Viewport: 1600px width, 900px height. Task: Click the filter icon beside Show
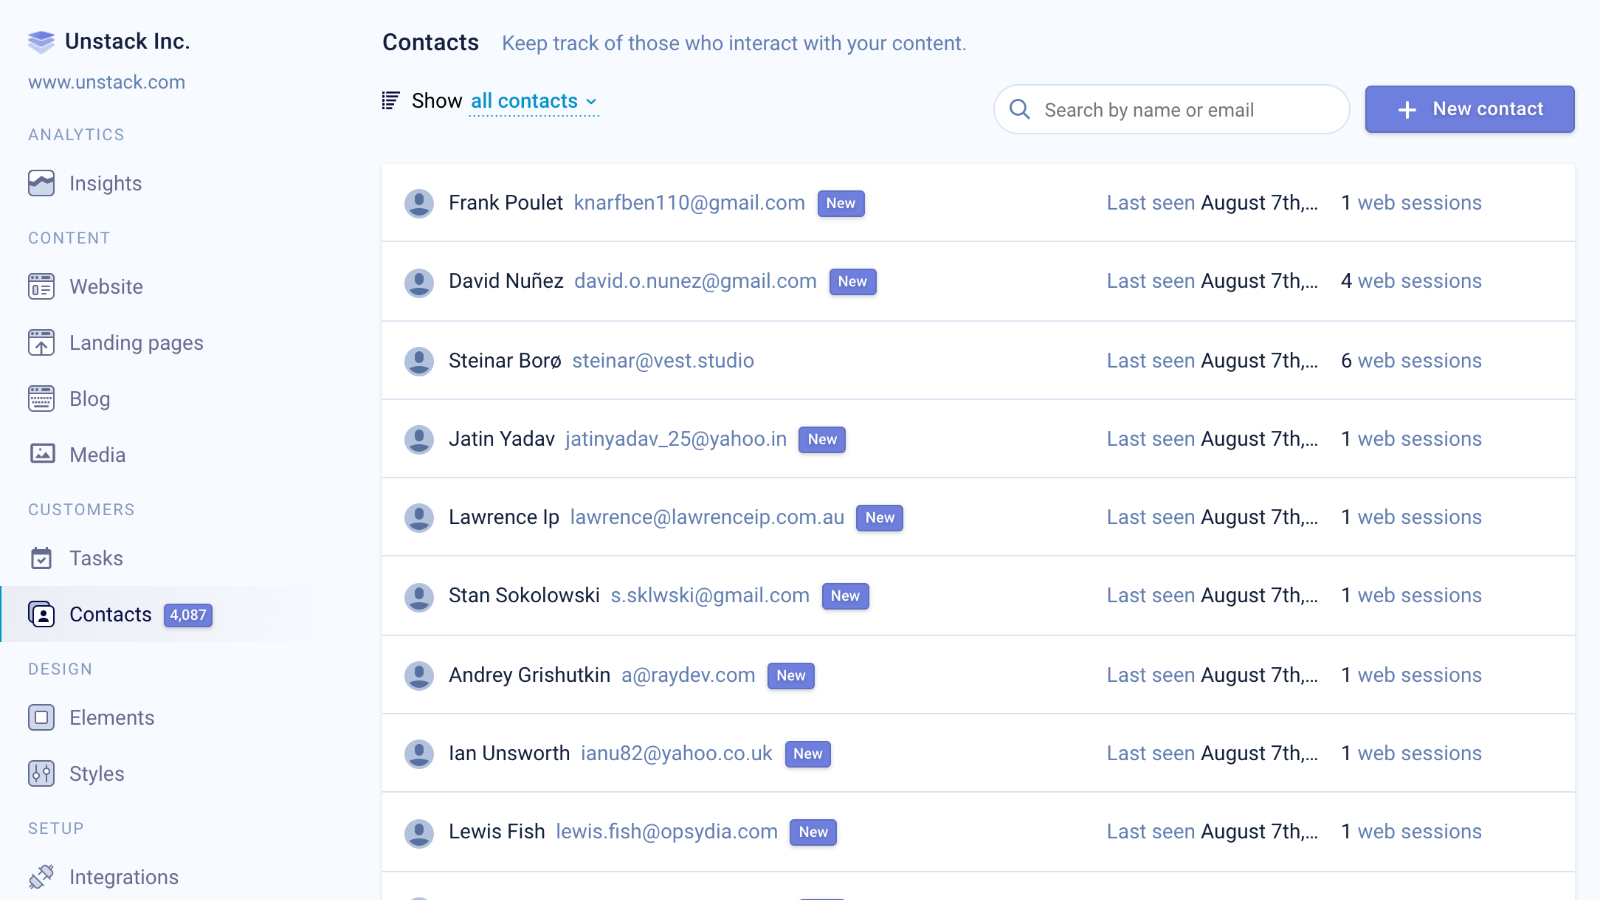(390, 100)
